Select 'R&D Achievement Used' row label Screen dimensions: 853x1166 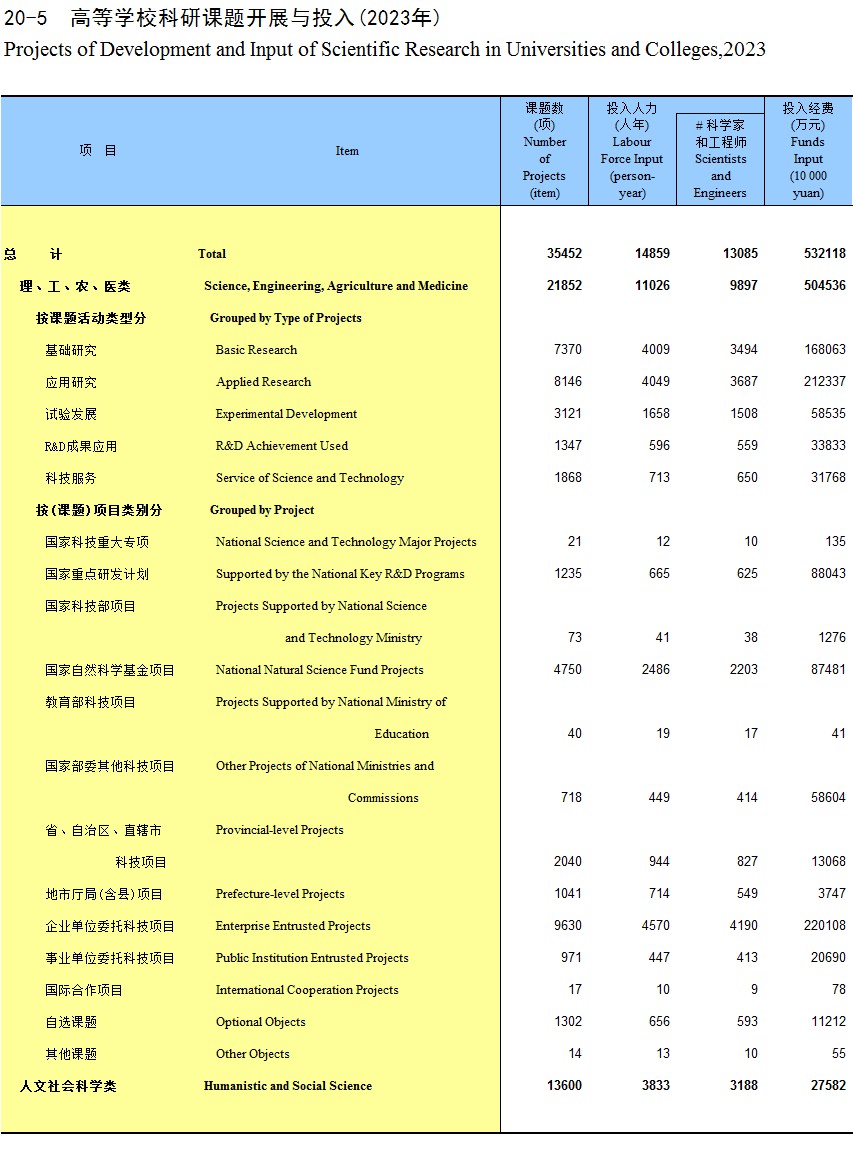click(x=282, y=445)
